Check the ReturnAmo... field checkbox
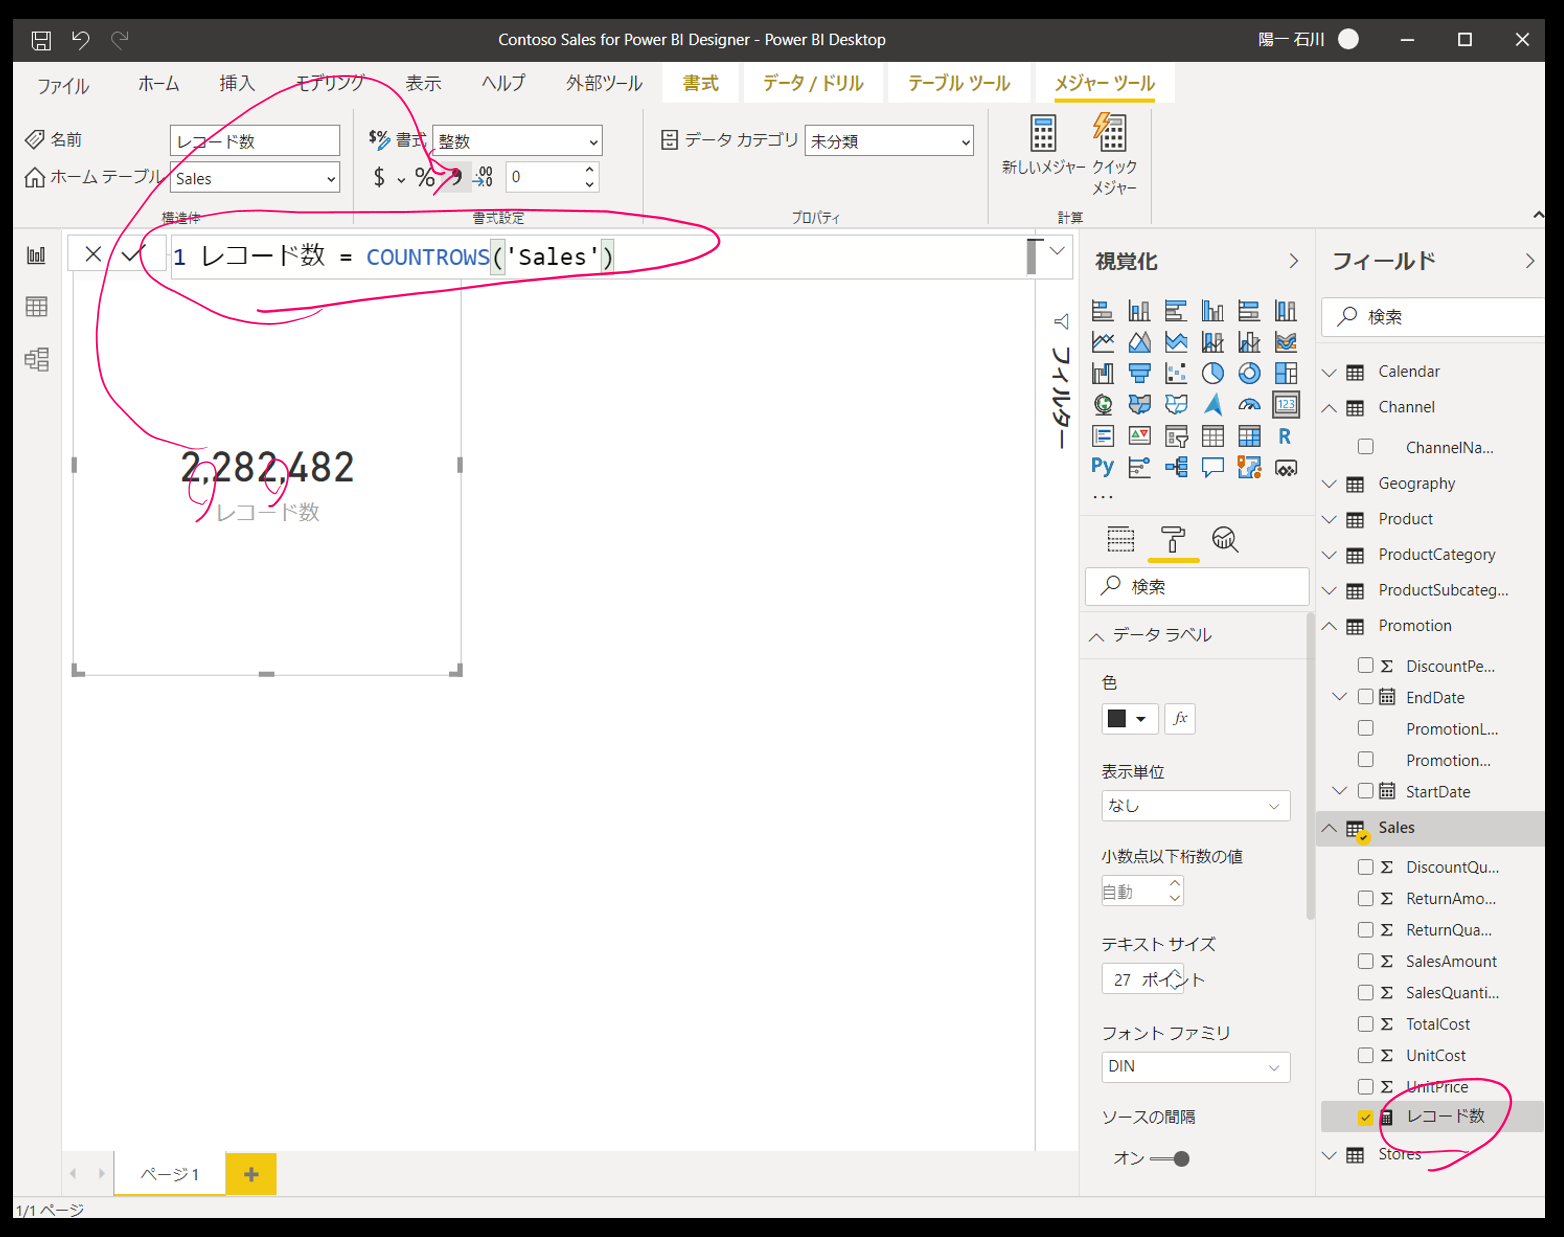The width and height of the screenshot is (1564, 1237). tap(1365, 898)
